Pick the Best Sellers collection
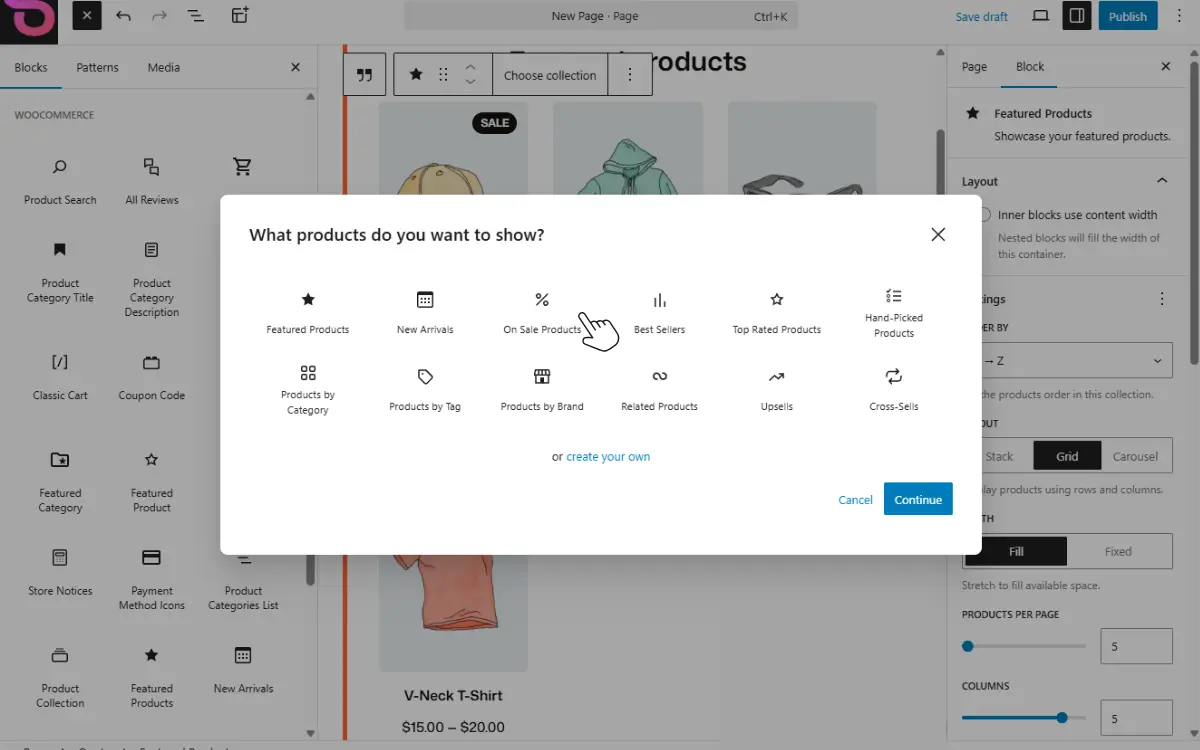The height and width of the screenshot is (750, 1200). click(659, 313)
